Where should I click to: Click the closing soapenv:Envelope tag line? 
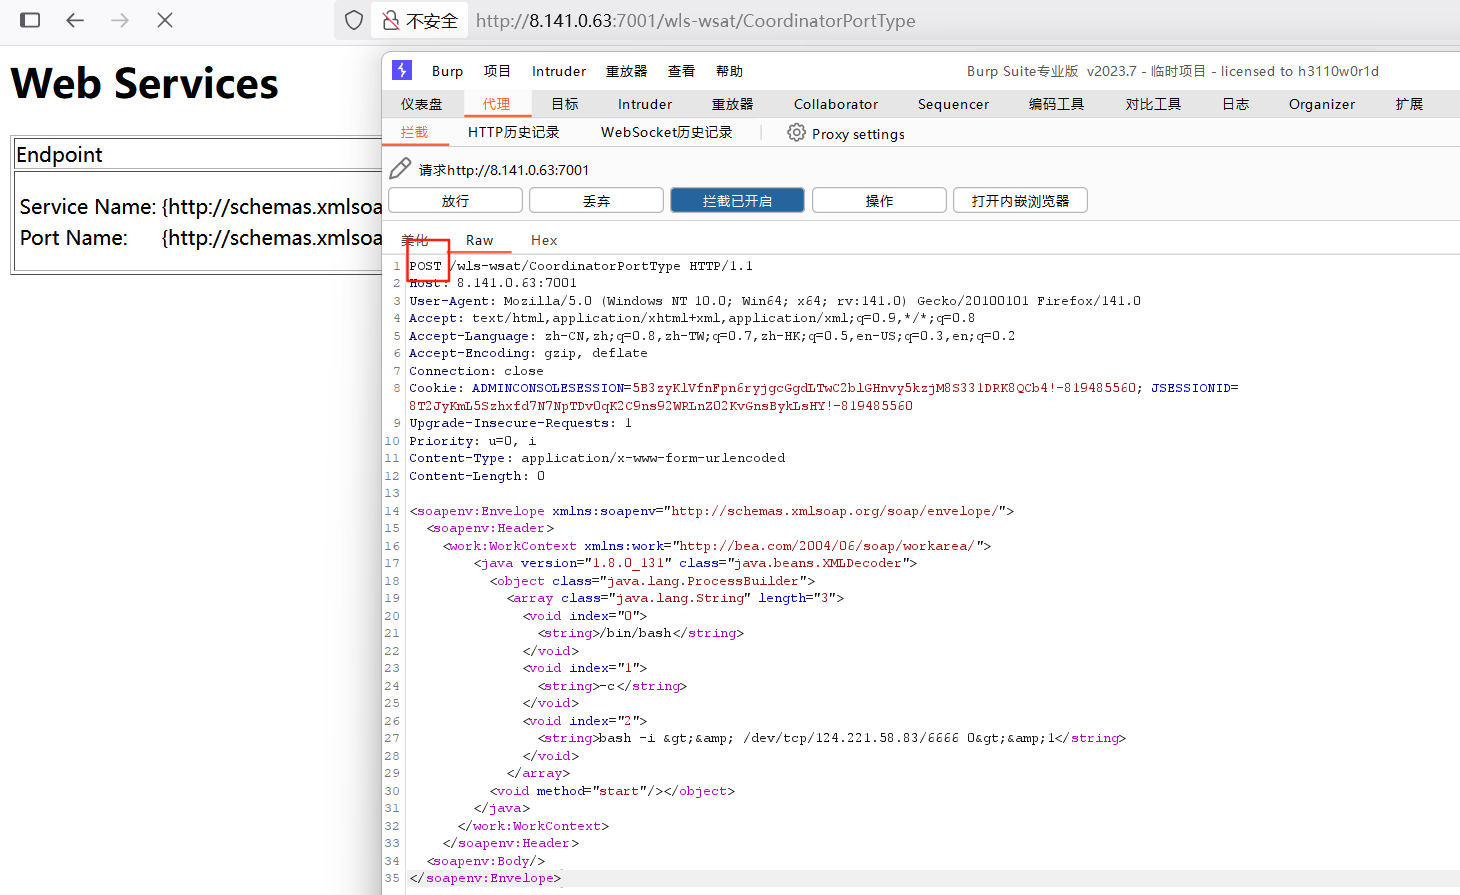pyautogui.click(x=485, y=878)
